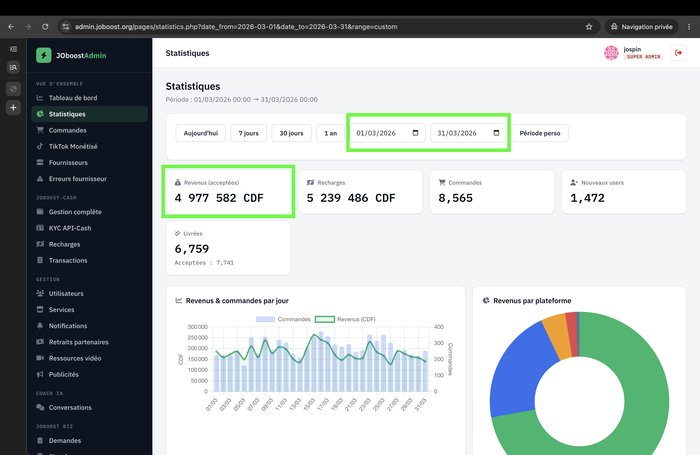Screen dimensions: 700x455
Task: Click the JOboostAdmin lightning logo
Action: point(44,55)
